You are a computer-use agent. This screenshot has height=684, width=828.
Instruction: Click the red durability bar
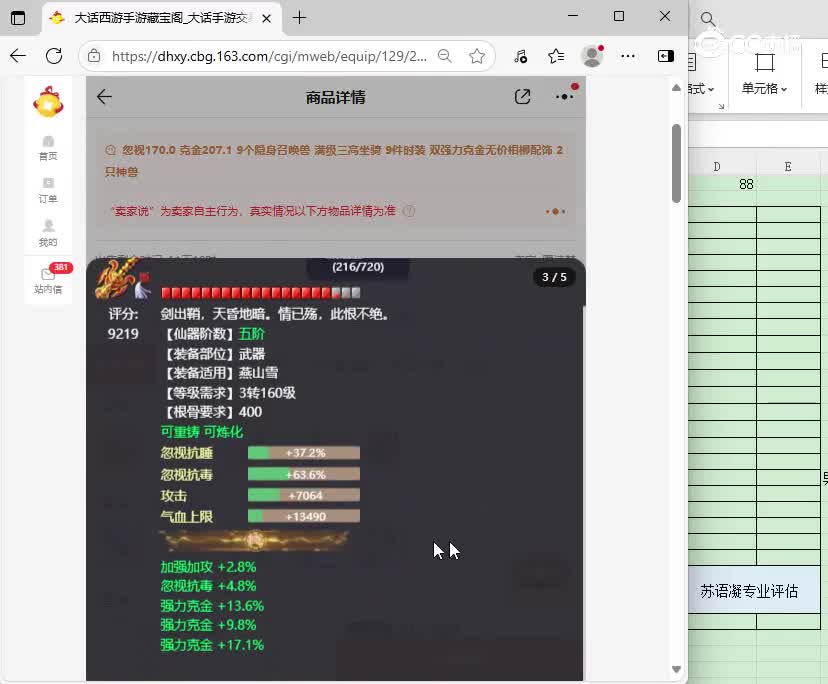(261, 293)
